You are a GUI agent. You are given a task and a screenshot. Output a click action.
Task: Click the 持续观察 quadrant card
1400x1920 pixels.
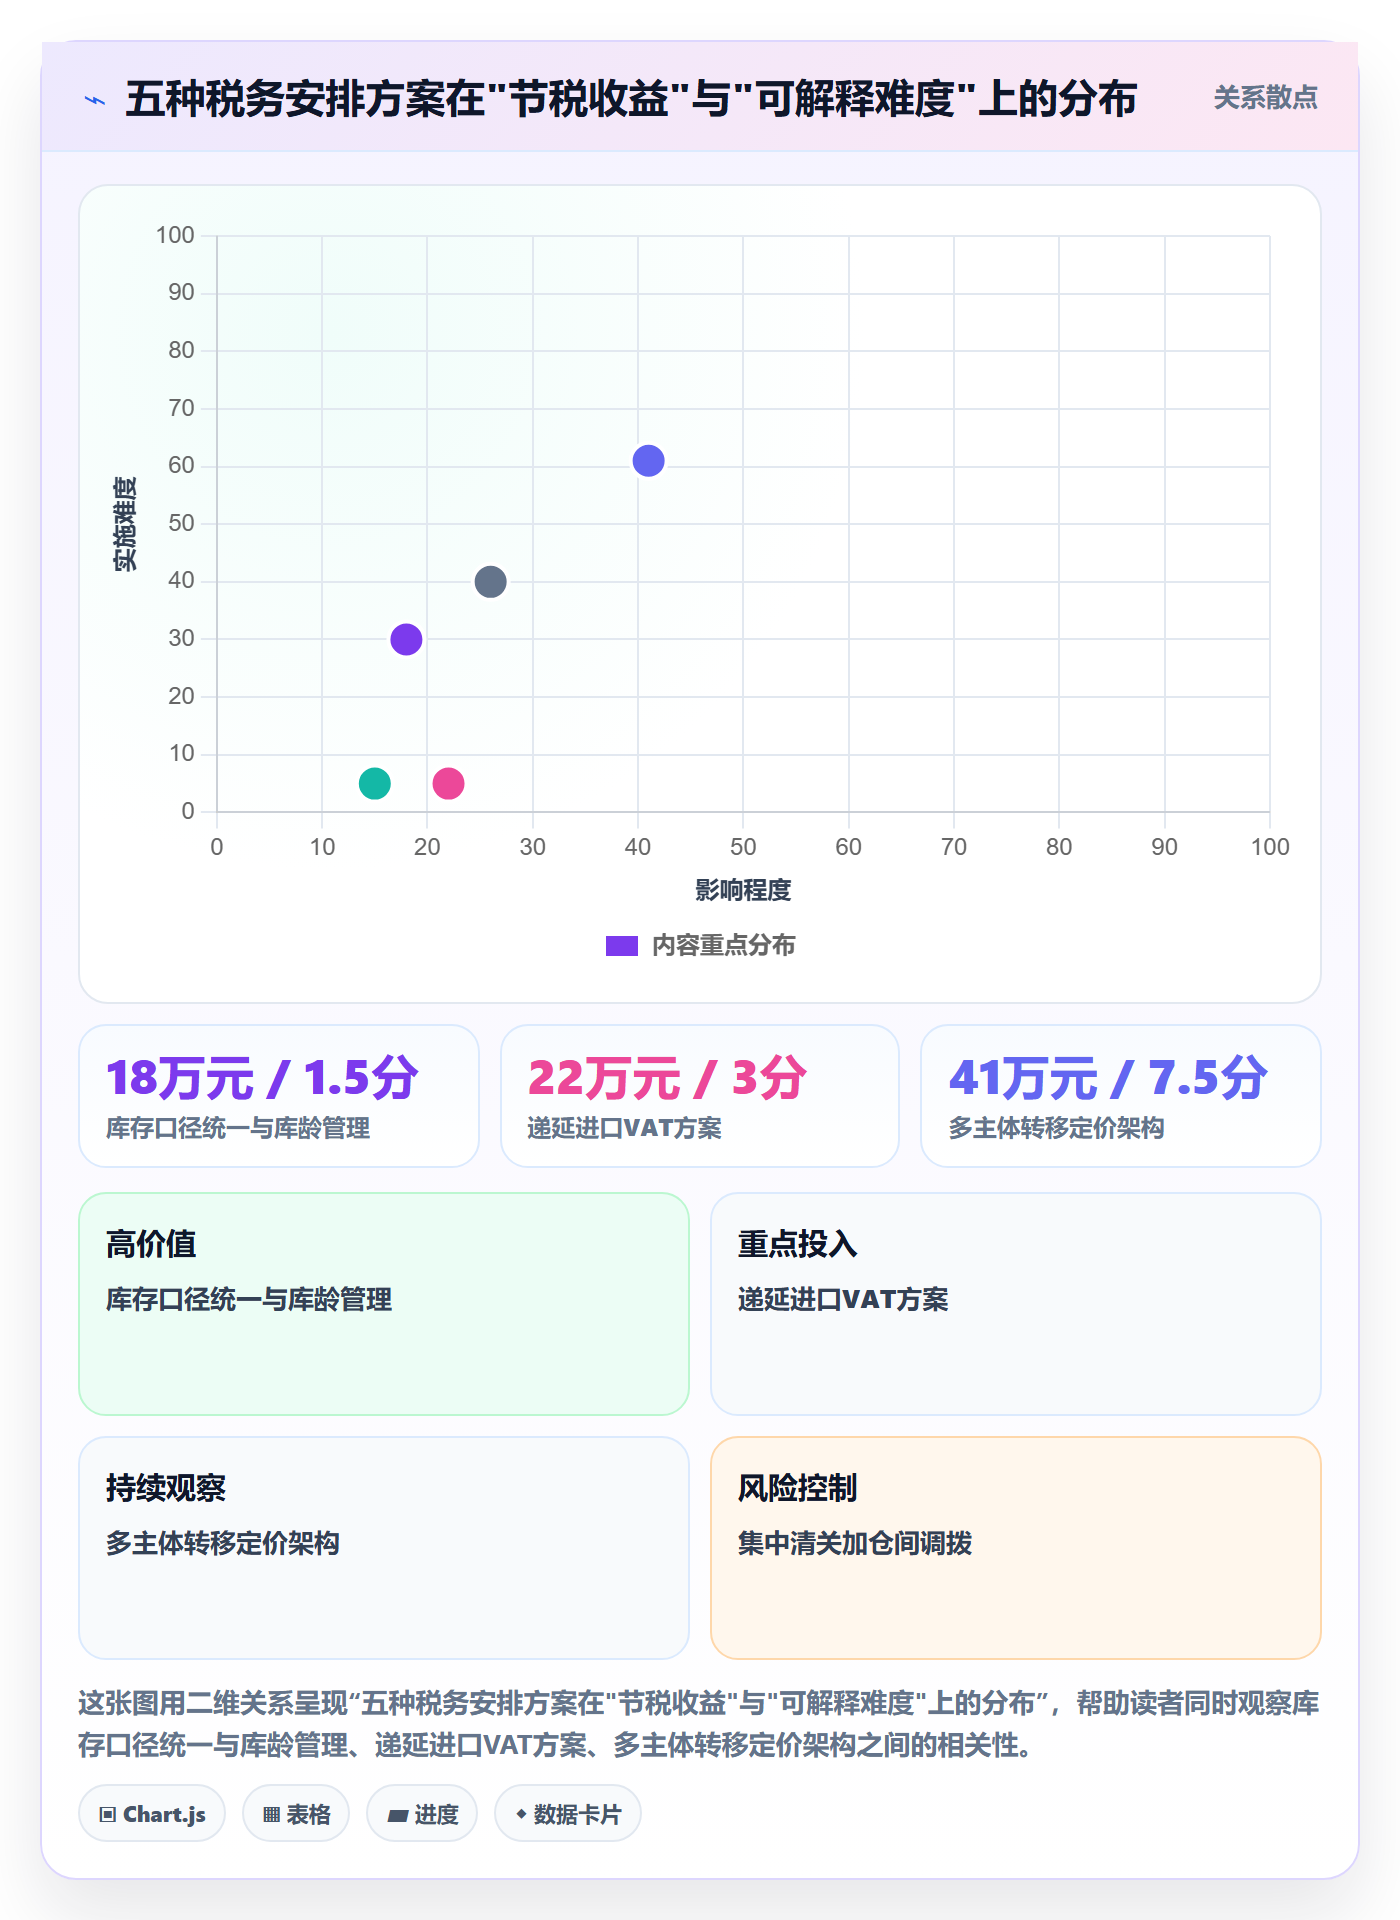(384, 1548)
